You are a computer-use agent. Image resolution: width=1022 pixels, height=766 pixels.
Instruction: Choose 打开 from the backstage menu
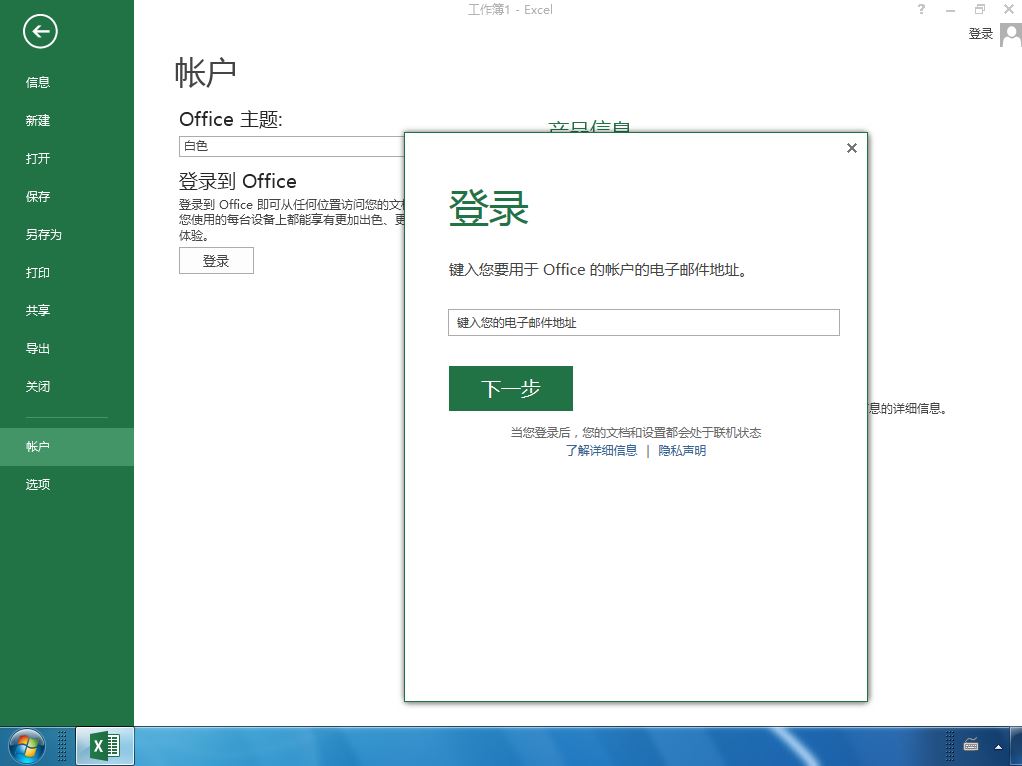tap(38, 158)
